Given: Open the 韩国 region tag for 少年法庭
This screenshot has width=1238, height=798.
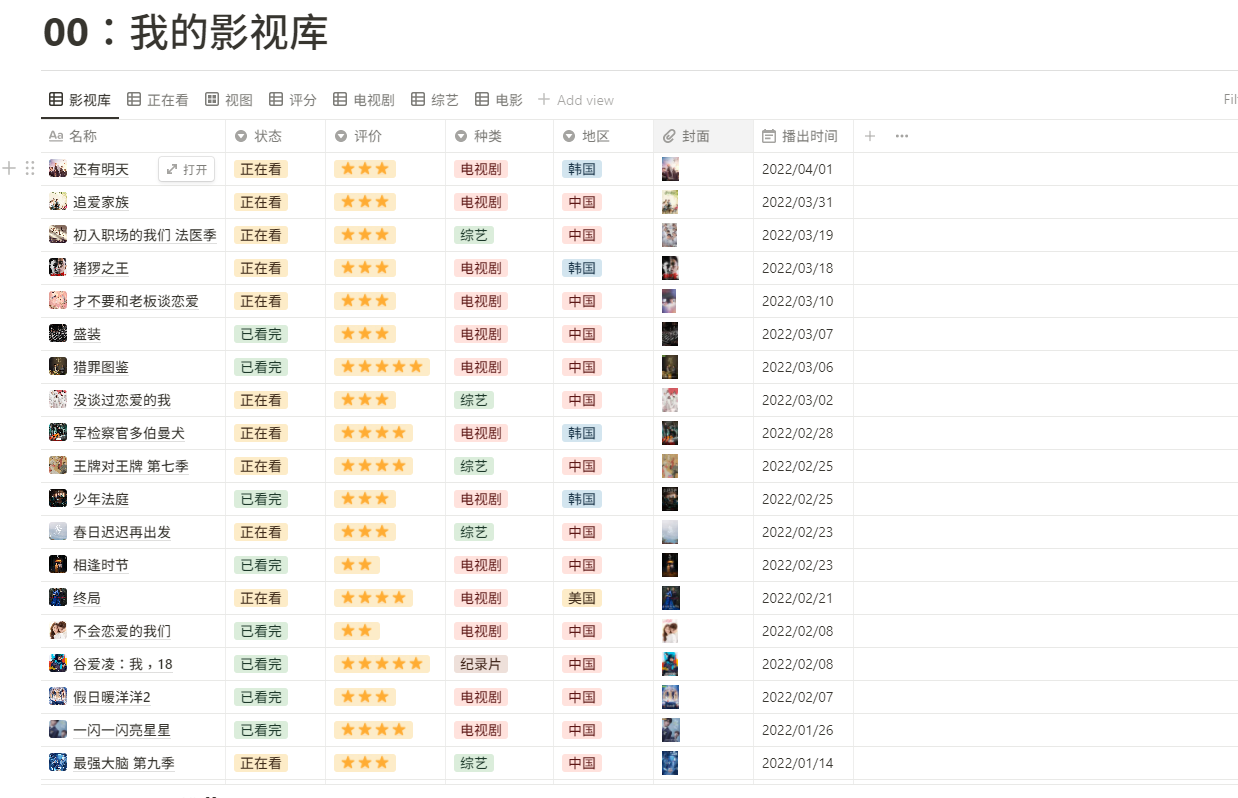Looking at the screenshot, I should 582,499.
